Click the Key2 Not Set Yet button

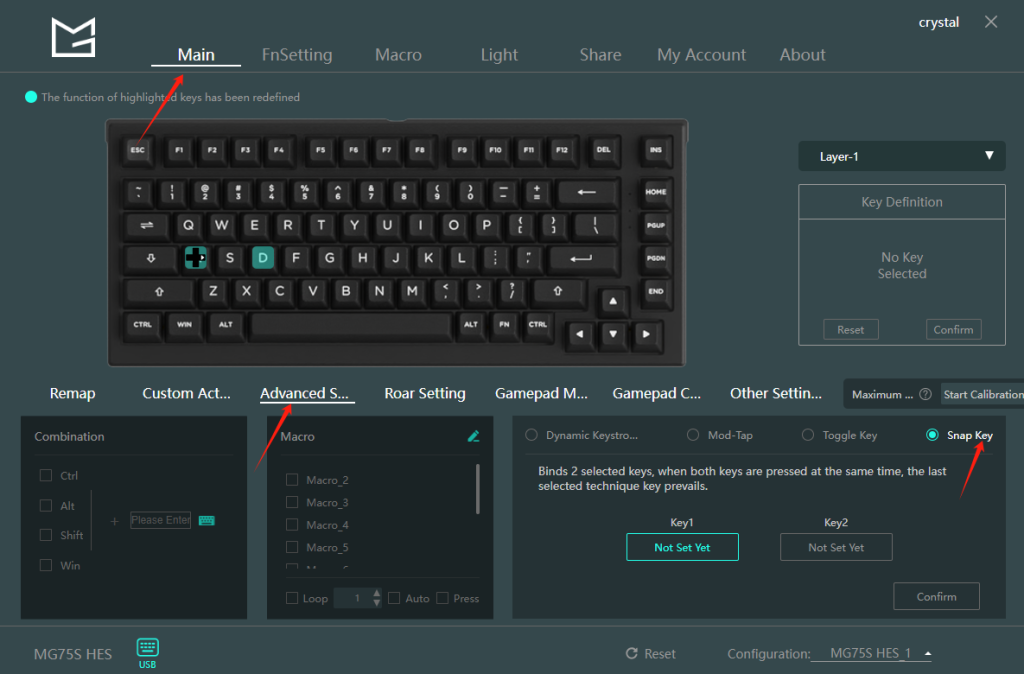coord(836,547)
